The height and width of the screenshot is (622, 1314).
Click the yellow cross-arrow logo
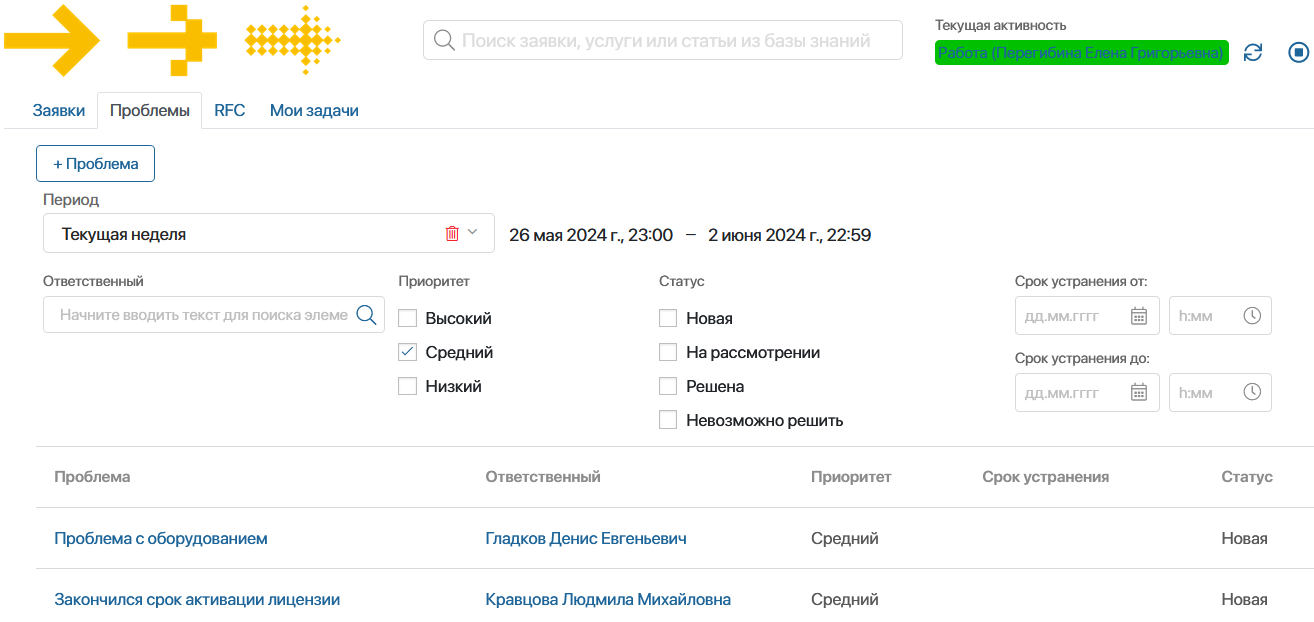(172, 40)
